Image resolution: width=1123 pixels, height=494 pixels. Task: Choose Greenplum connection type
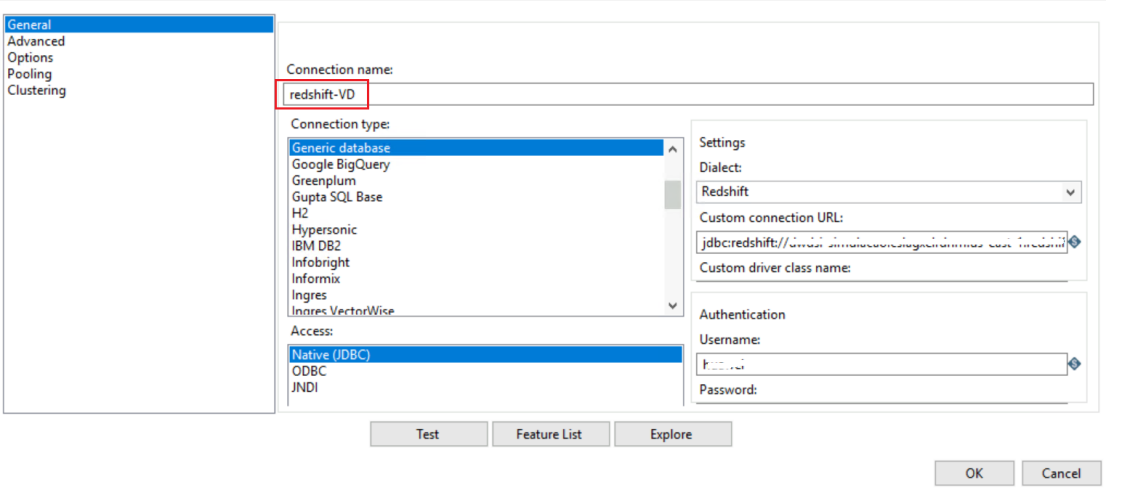476,181
